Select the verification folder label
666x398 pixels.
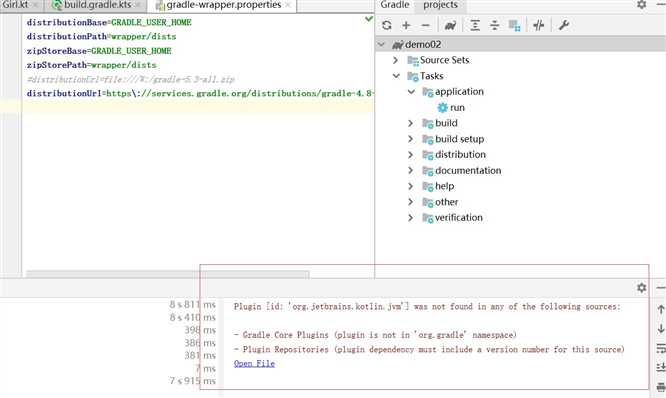[x=459, y=217]
